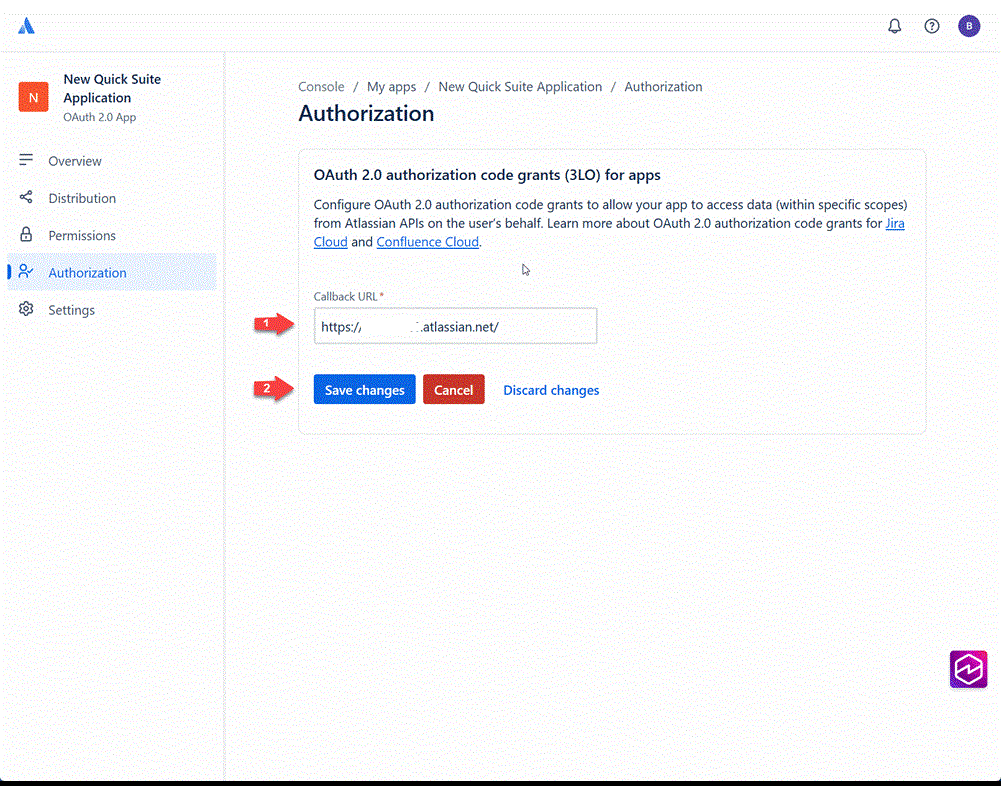
Task: Open the help question mark icon
Action: point(931,26)
